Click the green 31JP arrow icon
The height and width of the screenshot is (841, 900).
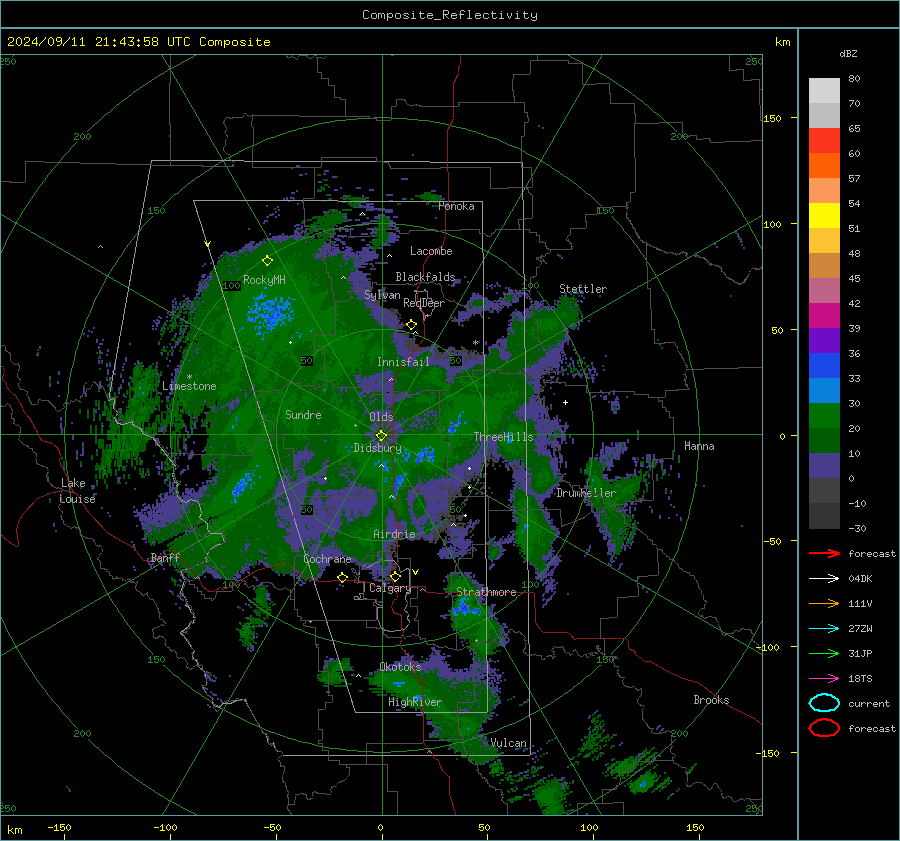[x=824, y=653]
